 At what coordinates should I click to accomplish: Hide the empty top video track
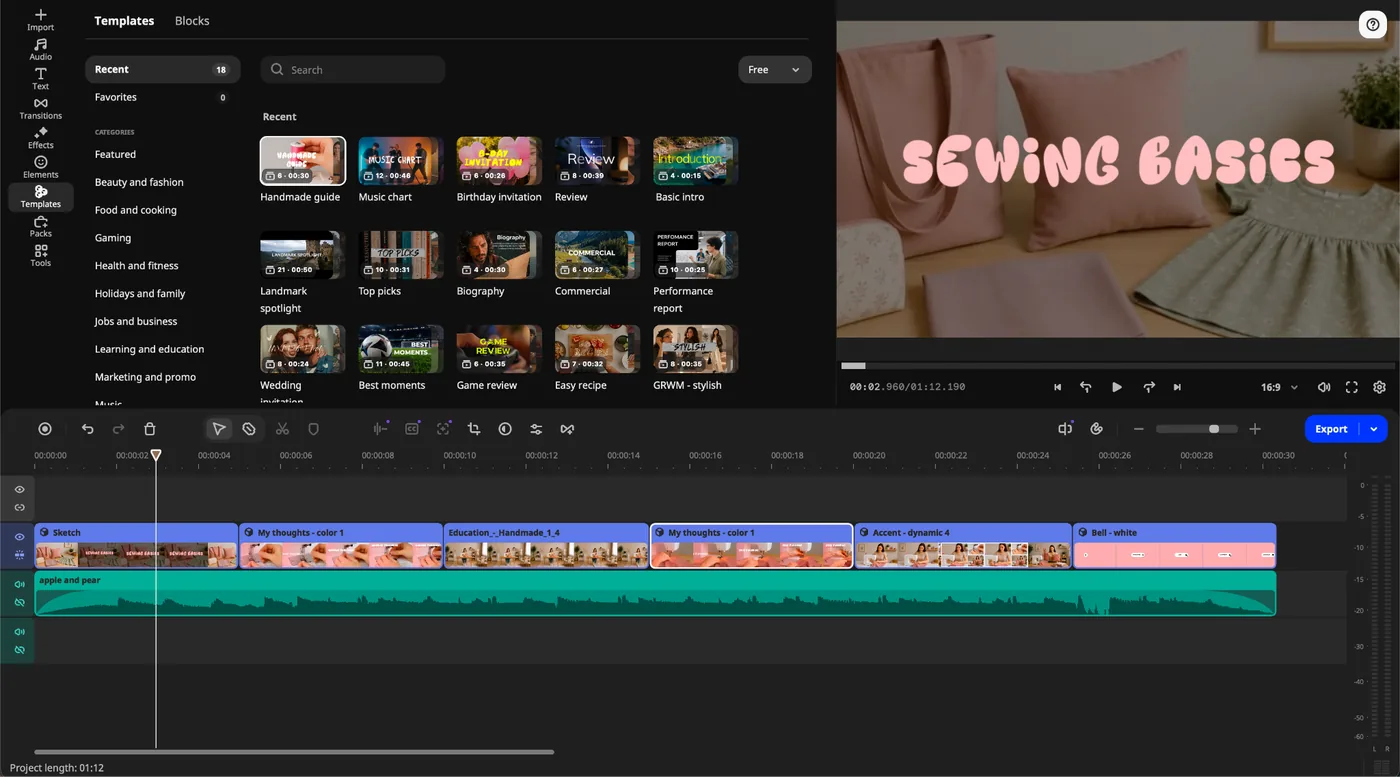pyautogui.click(x=19, y=489)
